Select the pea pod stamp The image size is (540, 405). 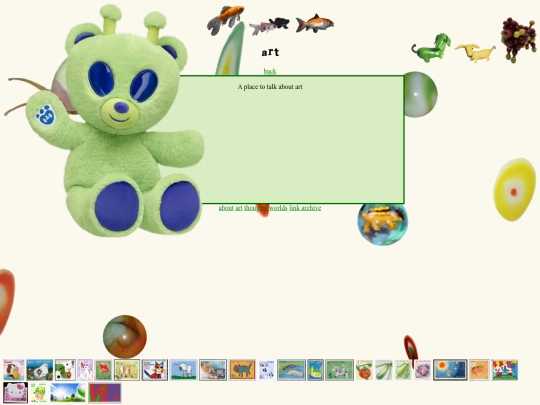click(x=403, y=370)
